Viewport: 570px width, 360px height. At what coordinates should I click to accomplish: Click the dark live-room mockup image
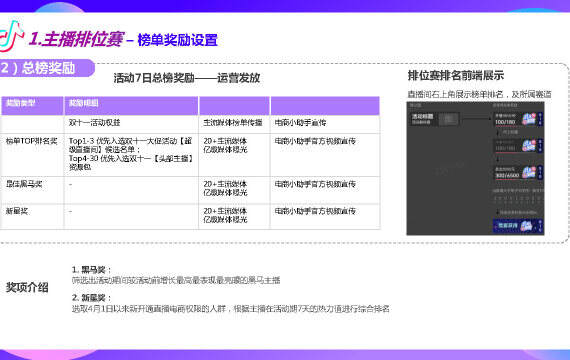[475, 168]
